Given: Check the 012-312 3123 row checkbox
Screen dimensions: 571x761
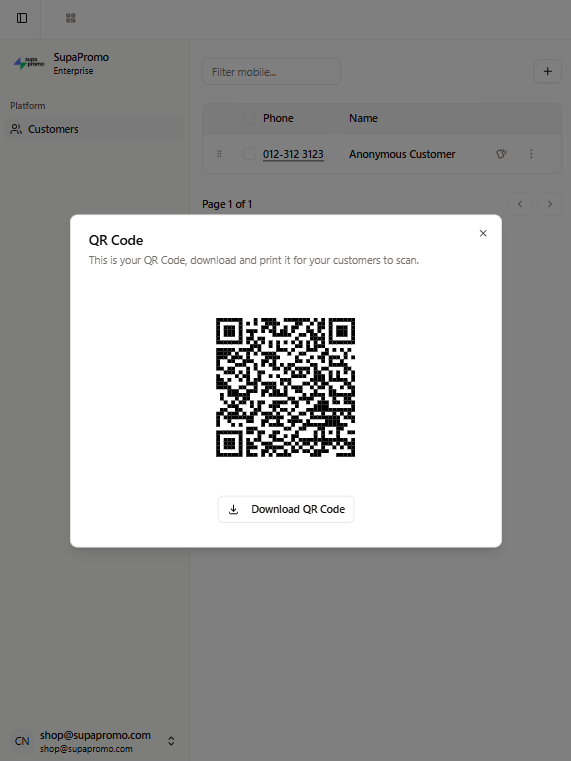Looking at the screenshot, I should [x=249, y=154].
